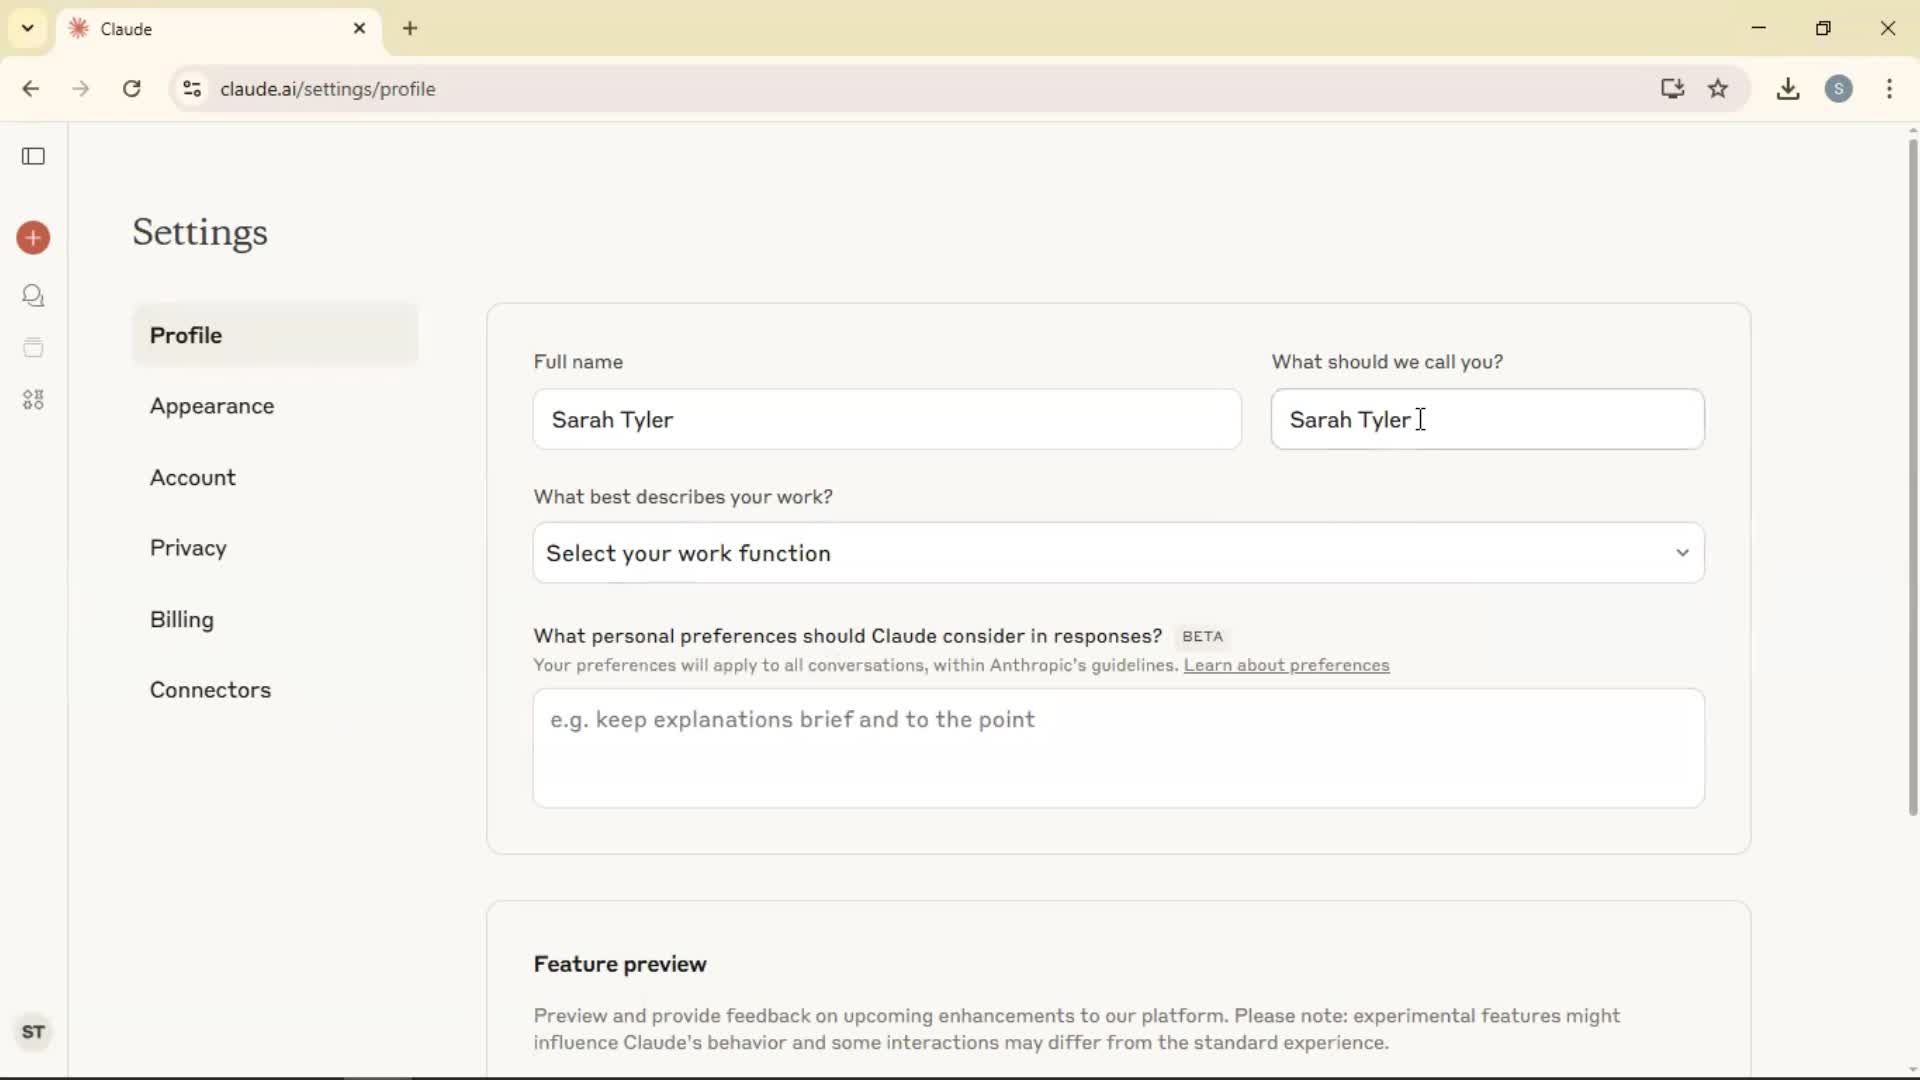This screenshot has height=1080, width=1920.
Task: Open browser downloads icon
Action: click(x=1788, y=89)
